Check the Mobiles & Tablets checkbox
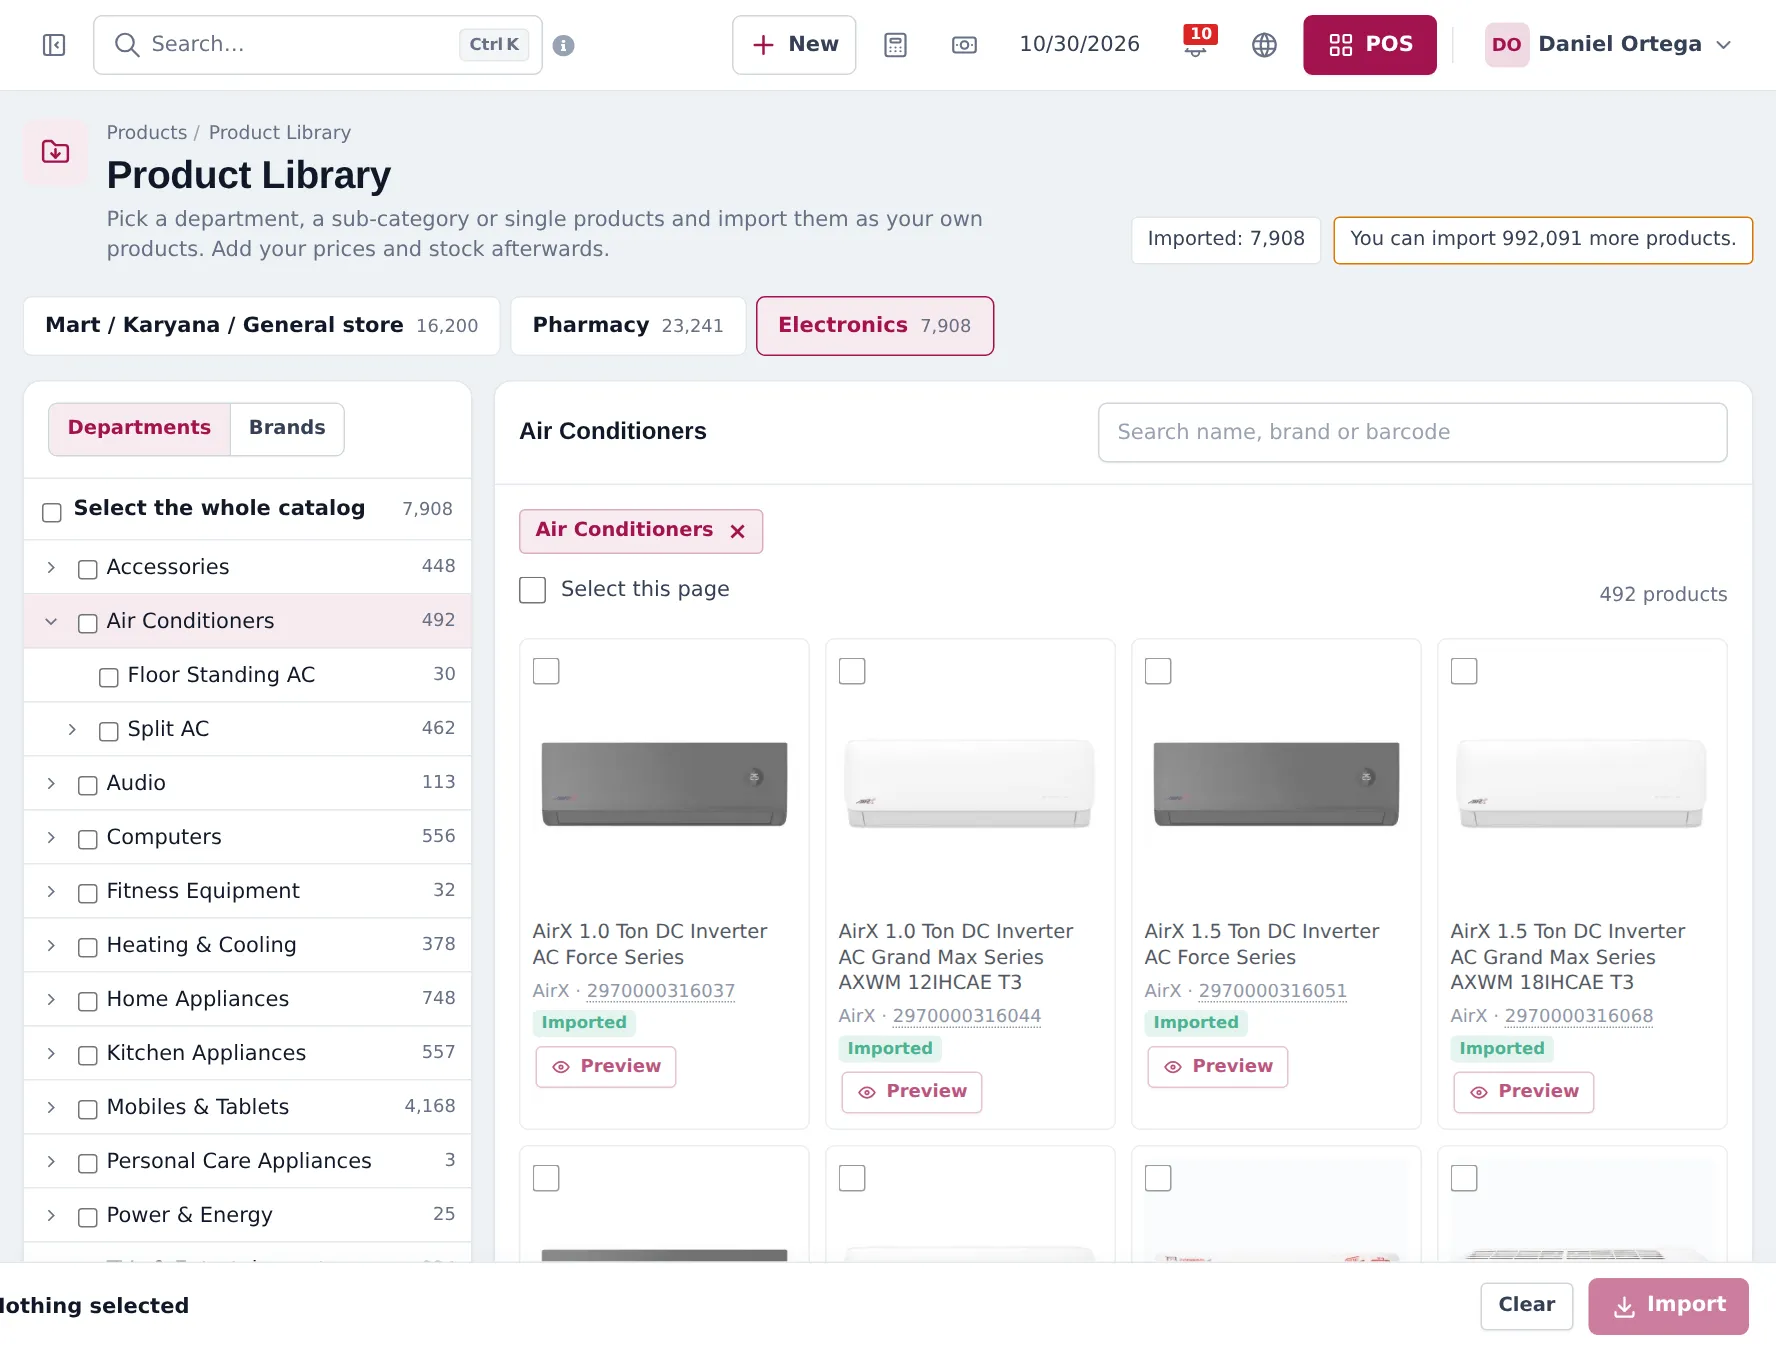This screenshot has width=1776, height=1350. 88,1109
